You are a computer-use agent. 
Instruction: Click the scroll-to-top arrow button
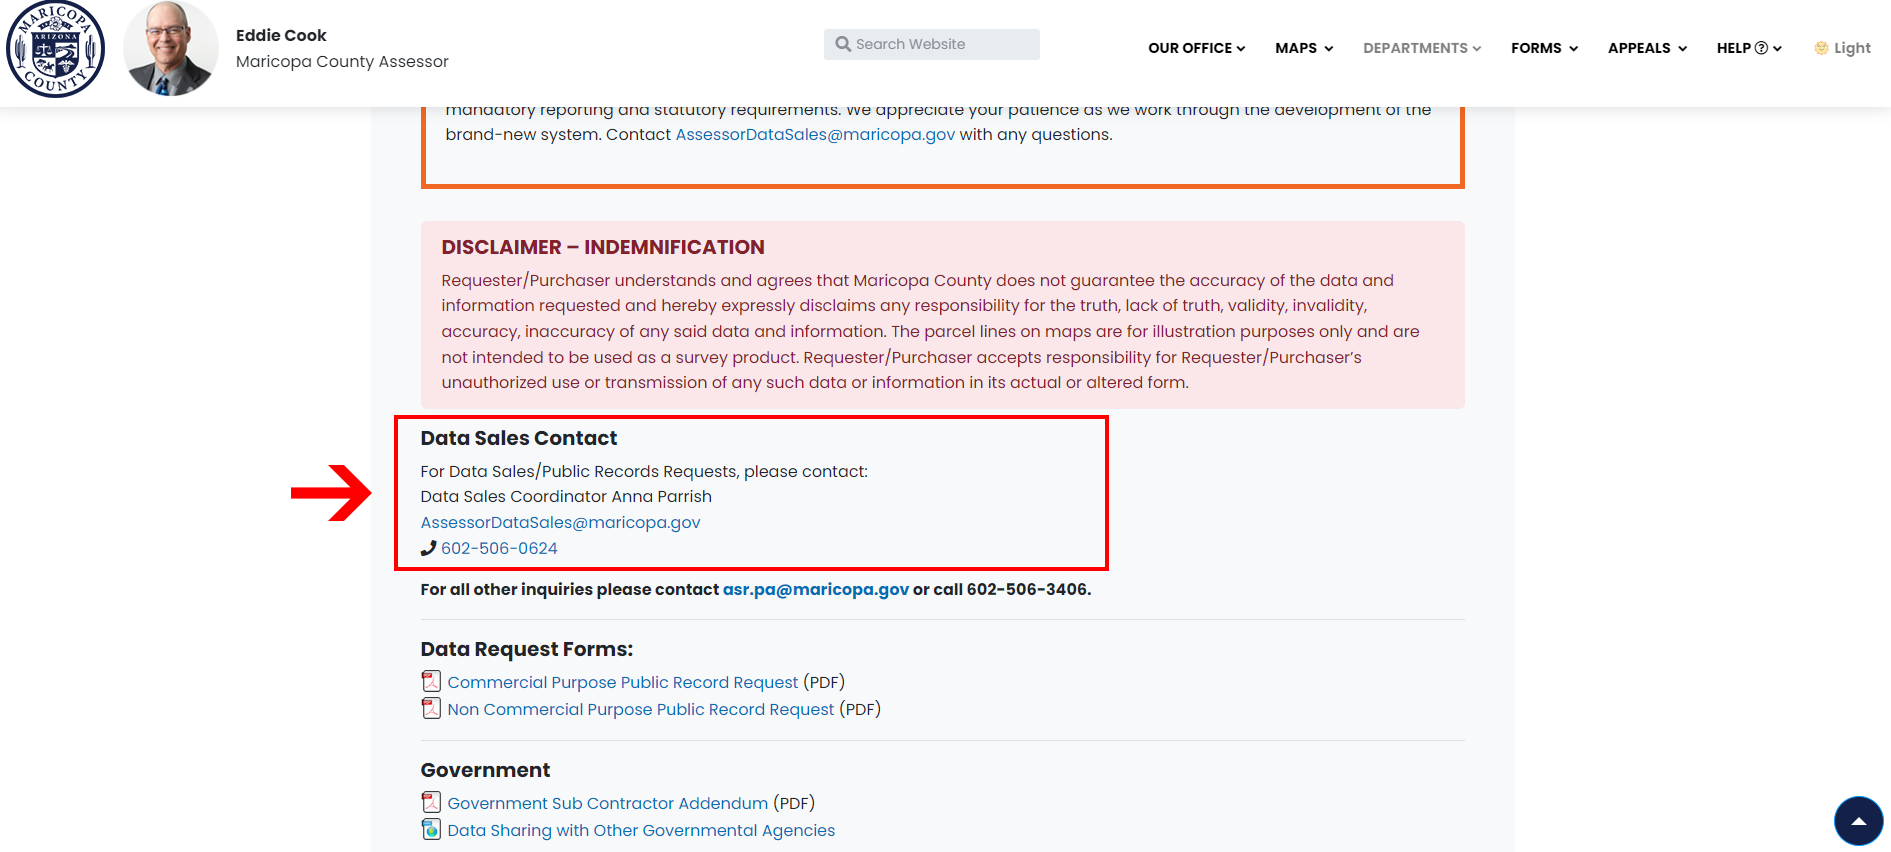pyautogui.click(x=1858, y=821)
